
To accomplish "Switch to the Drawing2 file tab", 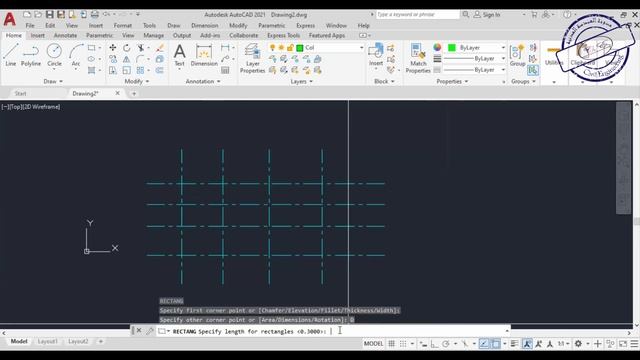I will pos(85,93).
